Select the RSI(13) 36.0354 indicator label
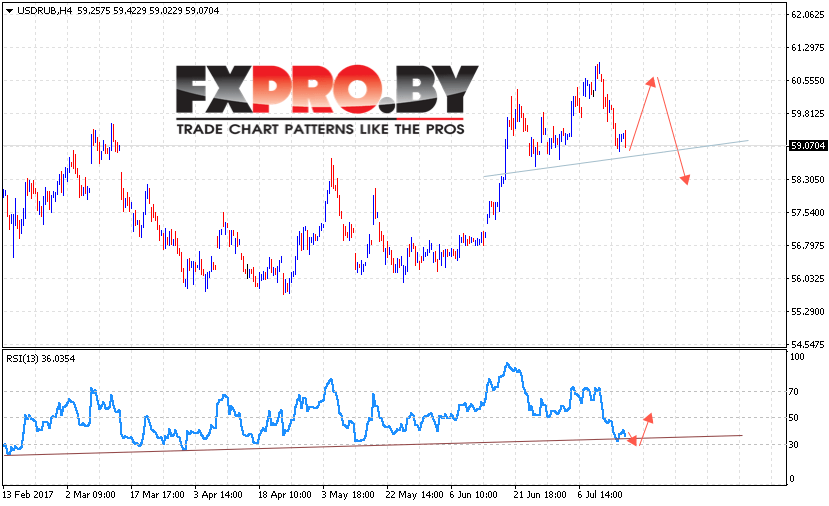The width and height of the screenshot is (829, 506). [41, 358]
